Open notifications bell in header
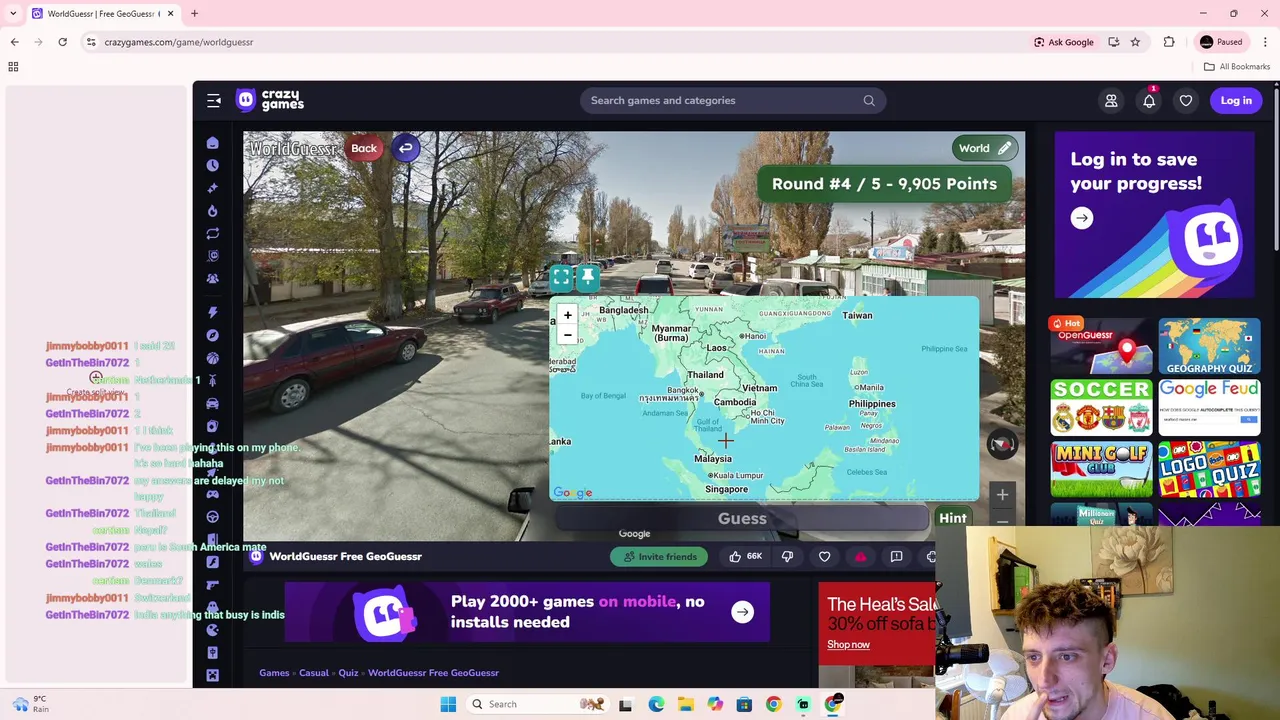1280x720 pixels. coord(1149,100)
